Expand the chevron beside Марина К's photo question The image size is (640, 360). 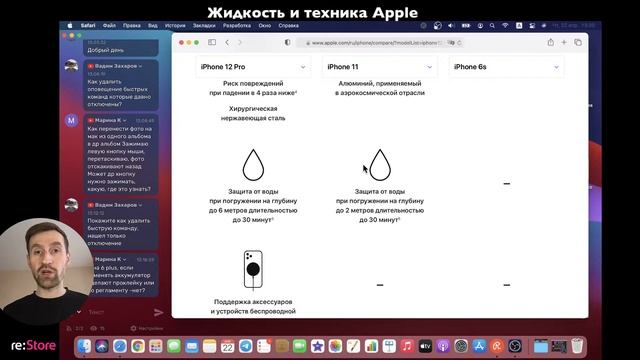pos(124,120)
